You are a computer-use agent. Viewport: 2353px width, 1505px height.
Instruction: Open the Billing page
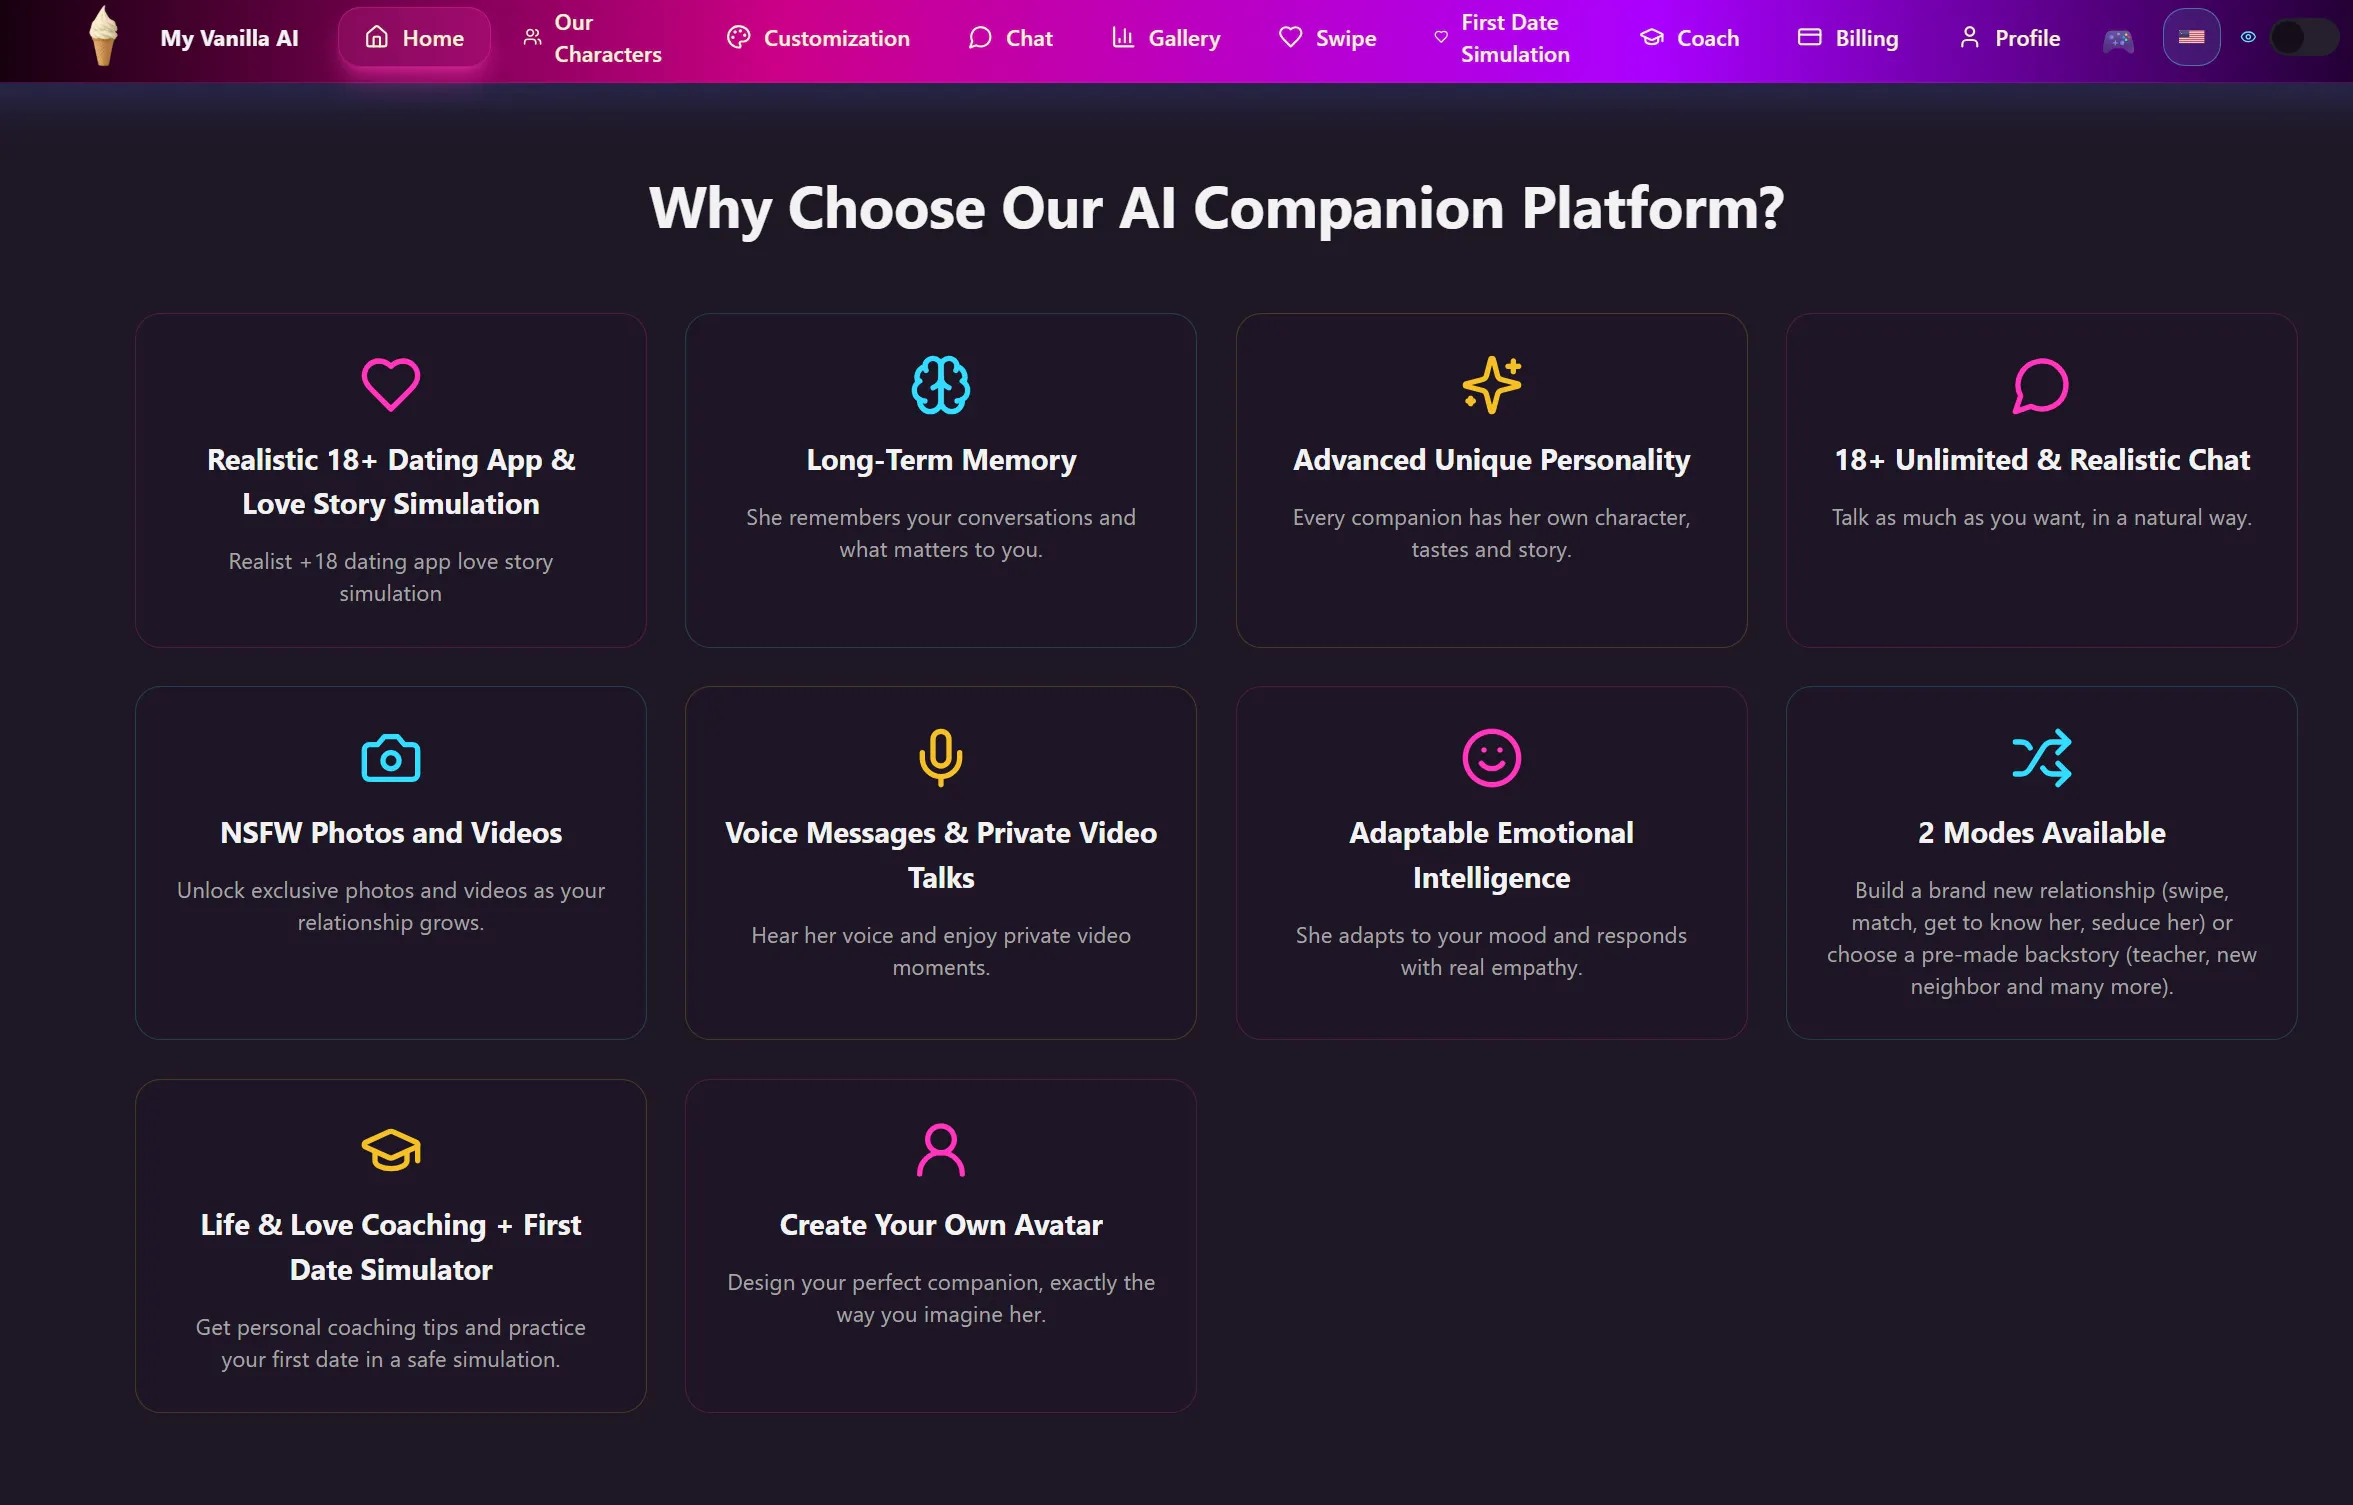point(1848,38)
